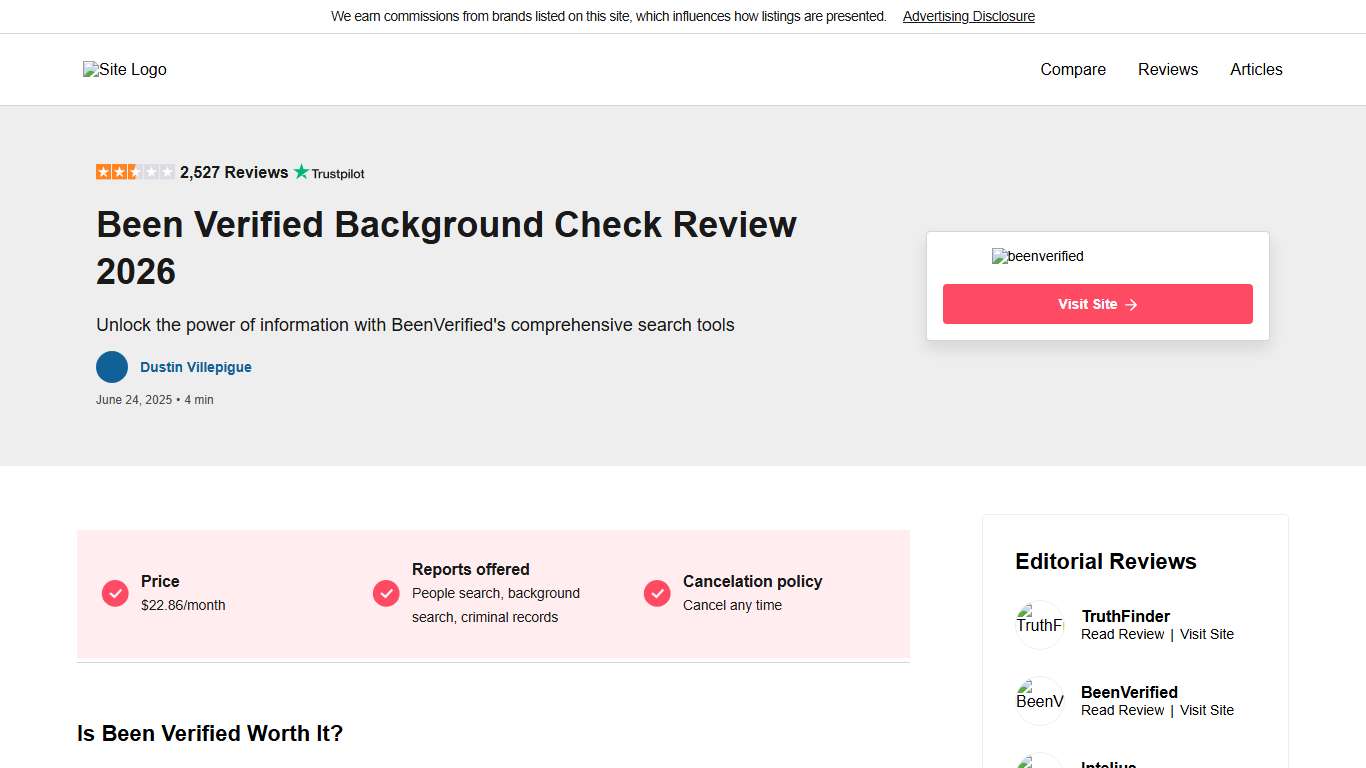The height and width of the screenshot is (768, 1366).
Task: Select Reviews in the top navigation
Action: pyautogui.click(x=1167, y=69)
